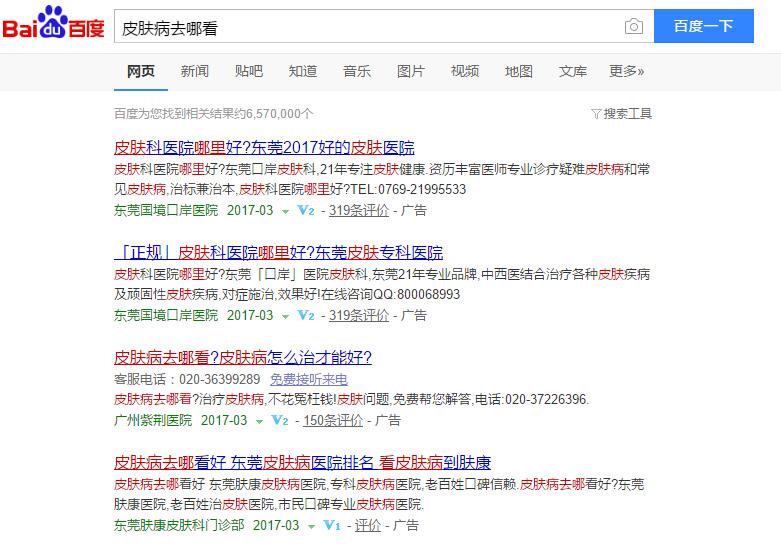Click 广告 label under first result

click(x=413, y=210)
